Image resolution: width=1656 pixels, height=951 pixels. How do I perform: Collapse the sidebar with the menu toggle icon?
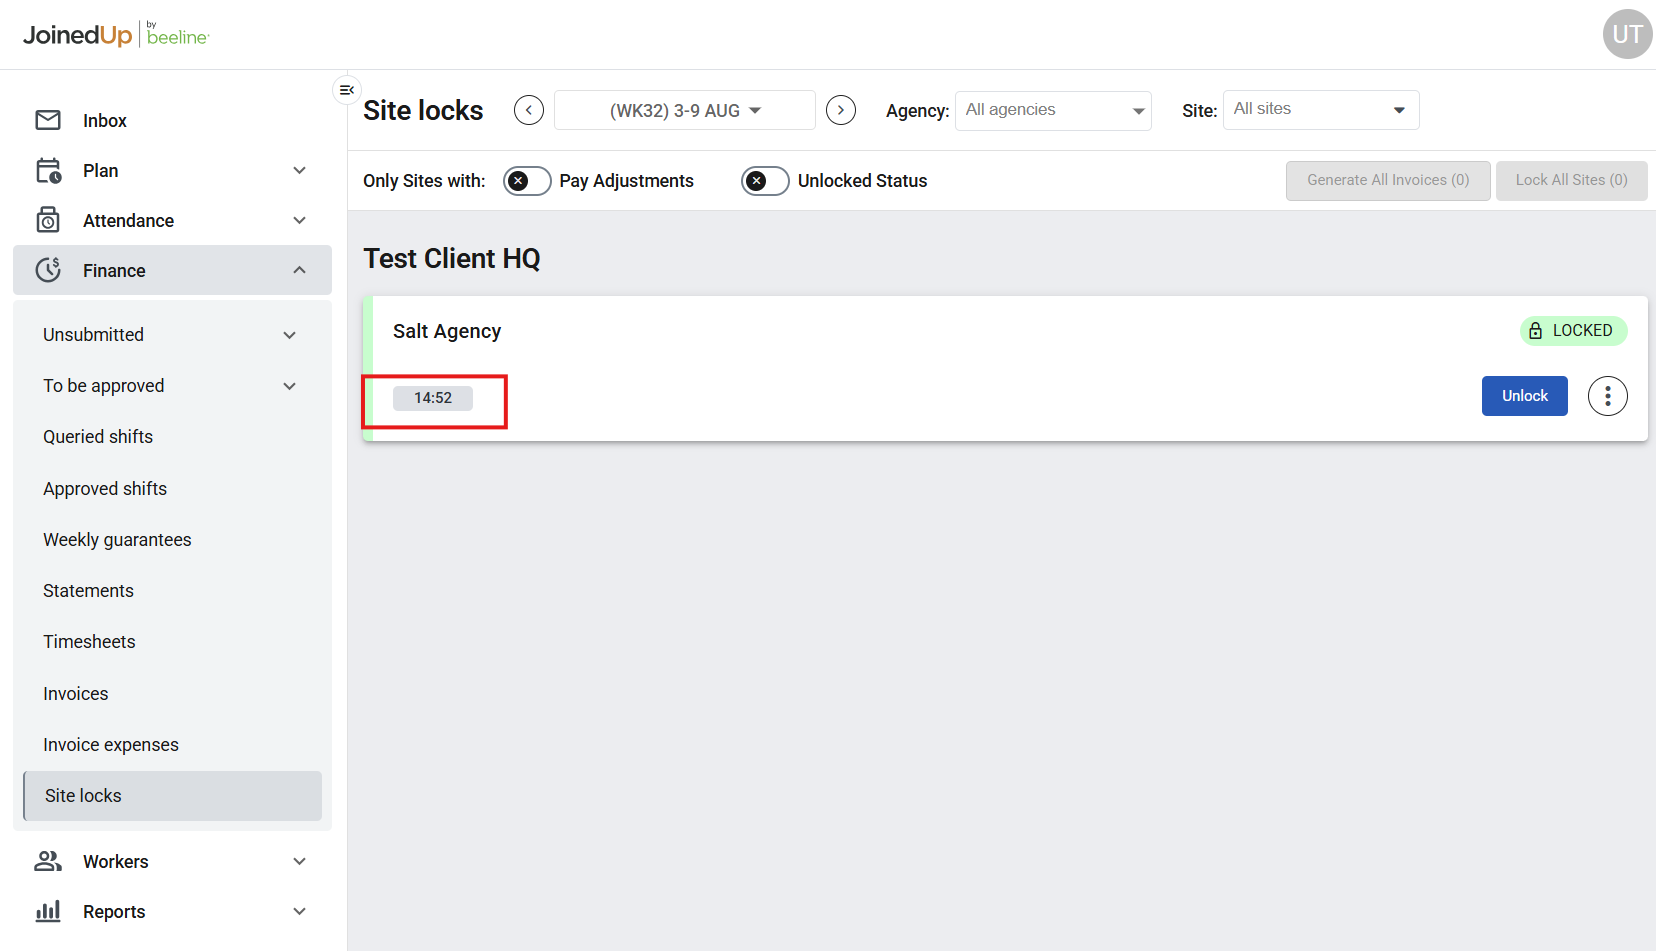[347, 90]
